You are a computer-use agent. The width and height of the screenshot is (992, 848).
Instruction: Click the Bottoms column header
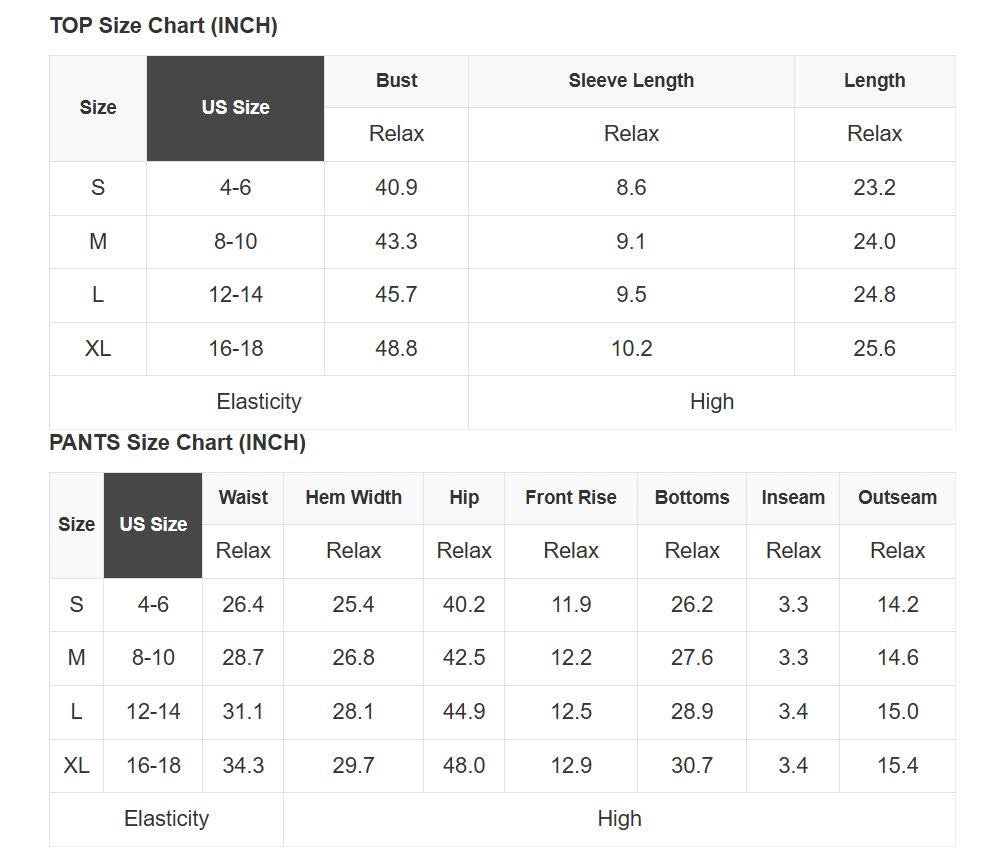tap(692, 497)
